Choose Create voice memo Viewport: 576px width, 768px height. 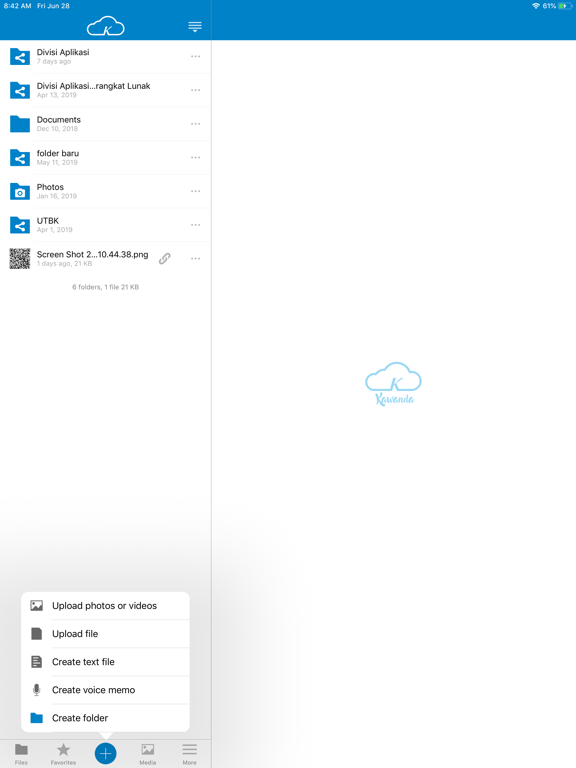[x=105, y=690]
